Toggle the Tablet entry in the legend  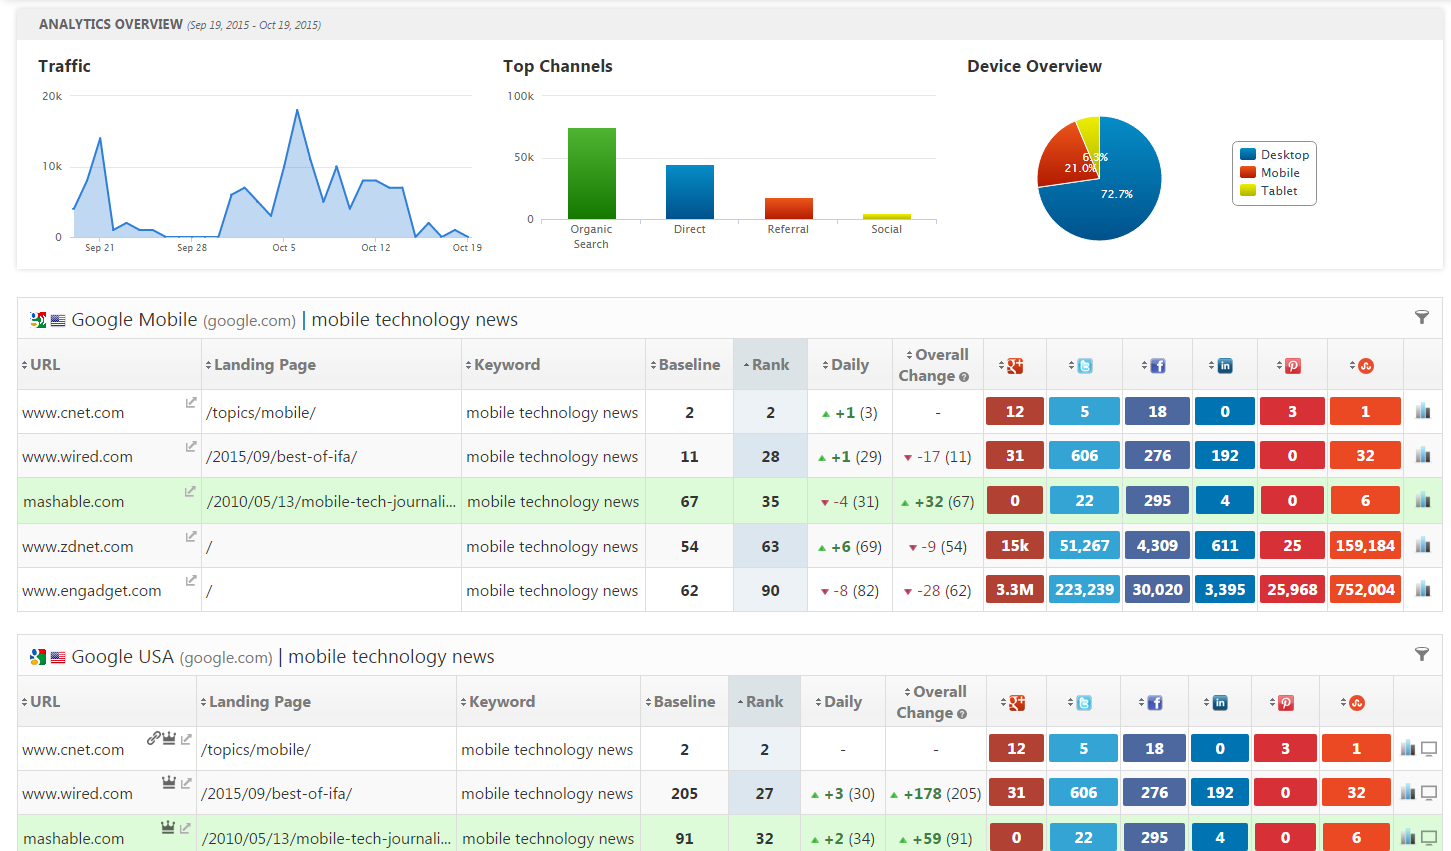[x=1272, y=190]
